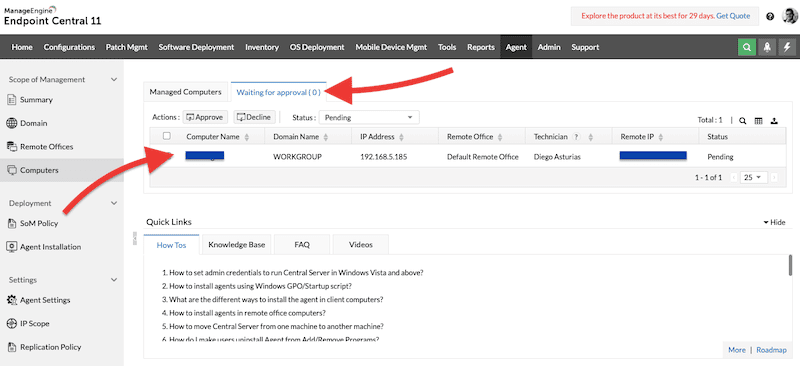Collapse the Deployment sidebar section

click(x=114, y=203)
